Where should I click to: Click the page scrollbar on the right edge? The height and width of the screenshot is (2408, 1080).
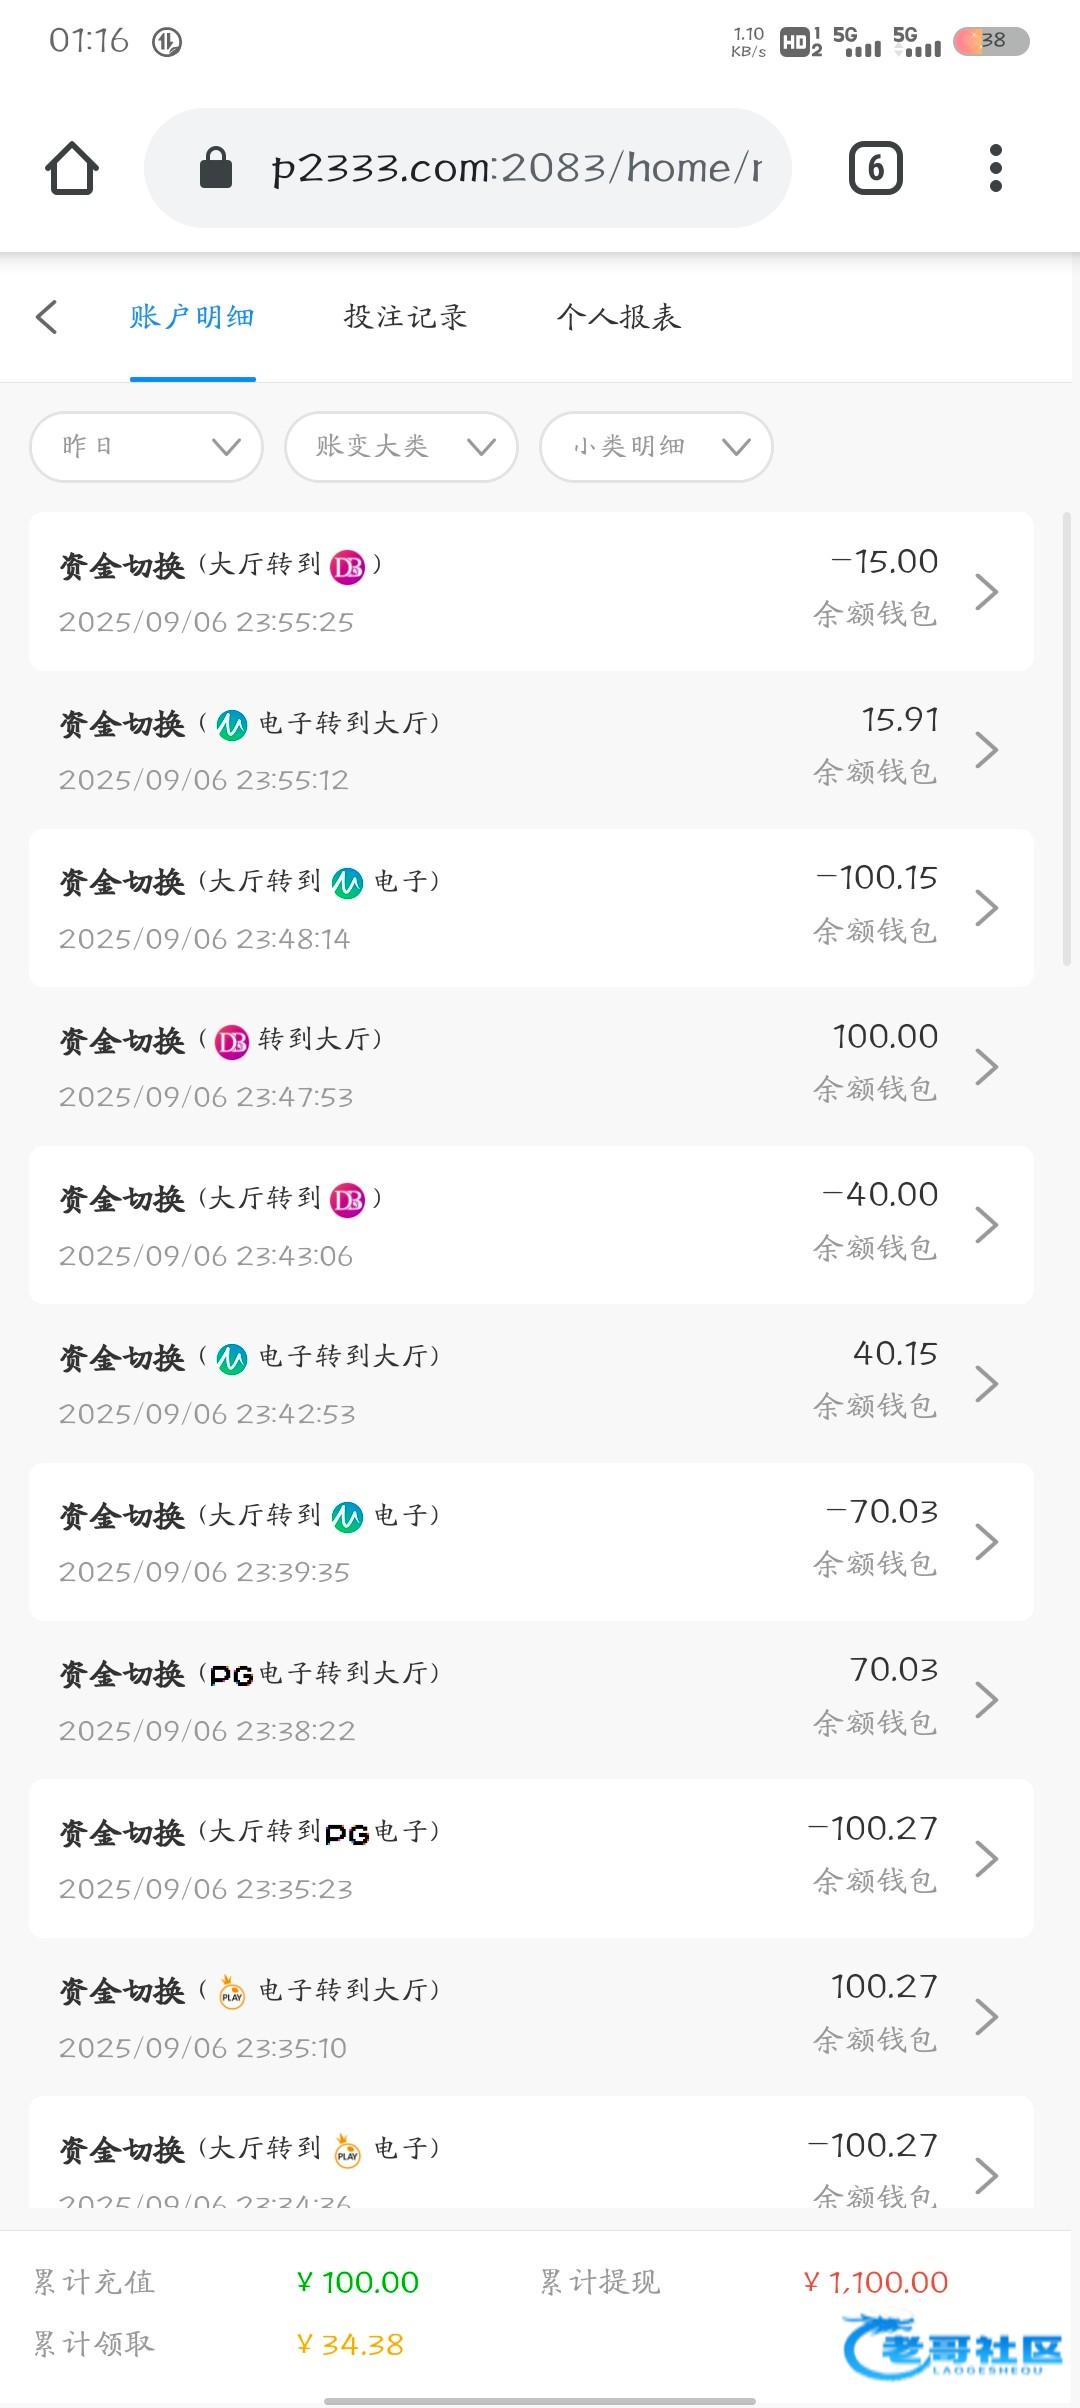pos(1067,740)
